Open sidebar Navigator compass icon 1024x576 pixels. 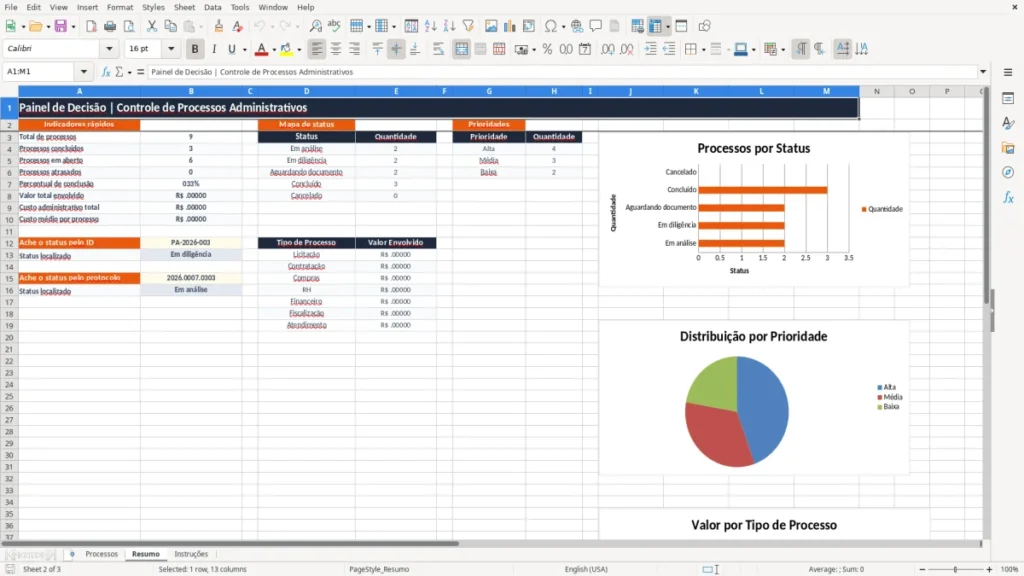tap(1008, 172)
